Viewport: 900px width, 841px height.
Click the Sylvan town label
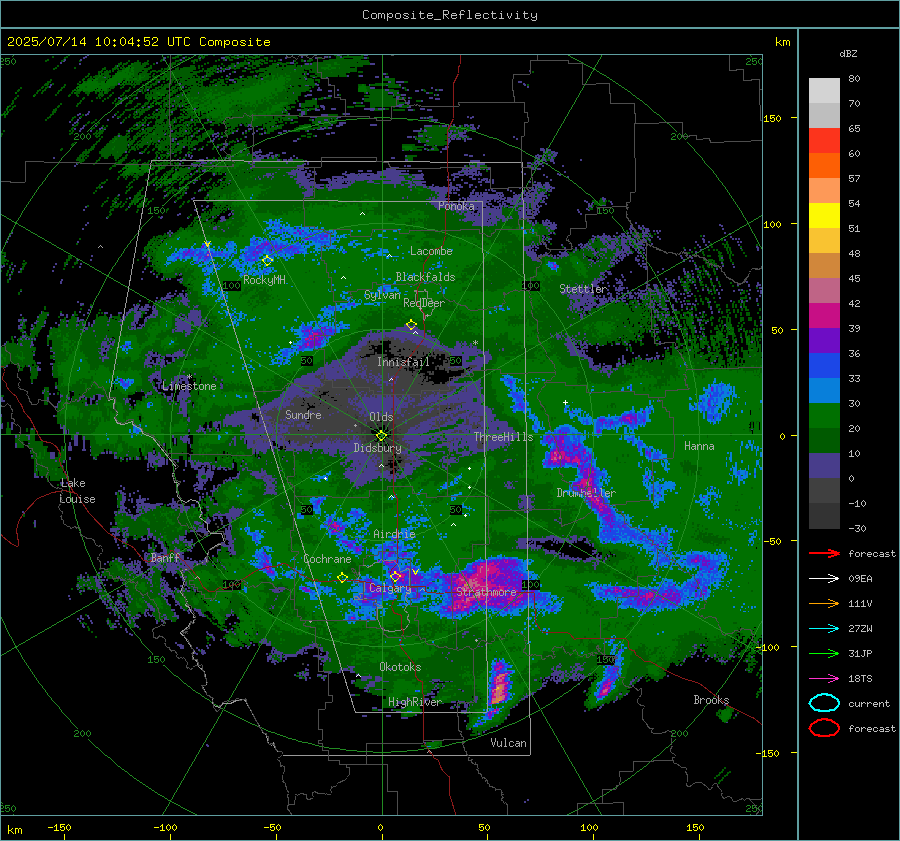[x=382, y=294]
